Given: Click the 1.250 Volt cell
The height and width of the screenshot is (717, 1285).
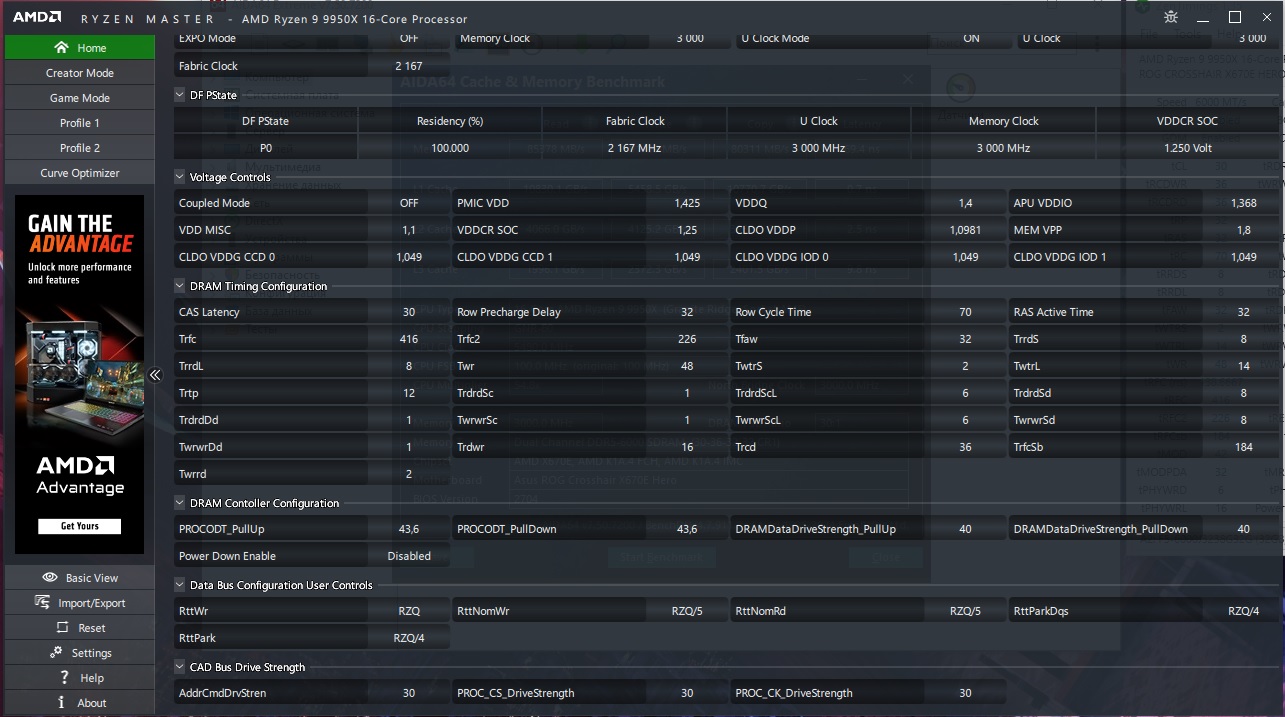Looking at the screenshot, I should (x=1187, y=148).
